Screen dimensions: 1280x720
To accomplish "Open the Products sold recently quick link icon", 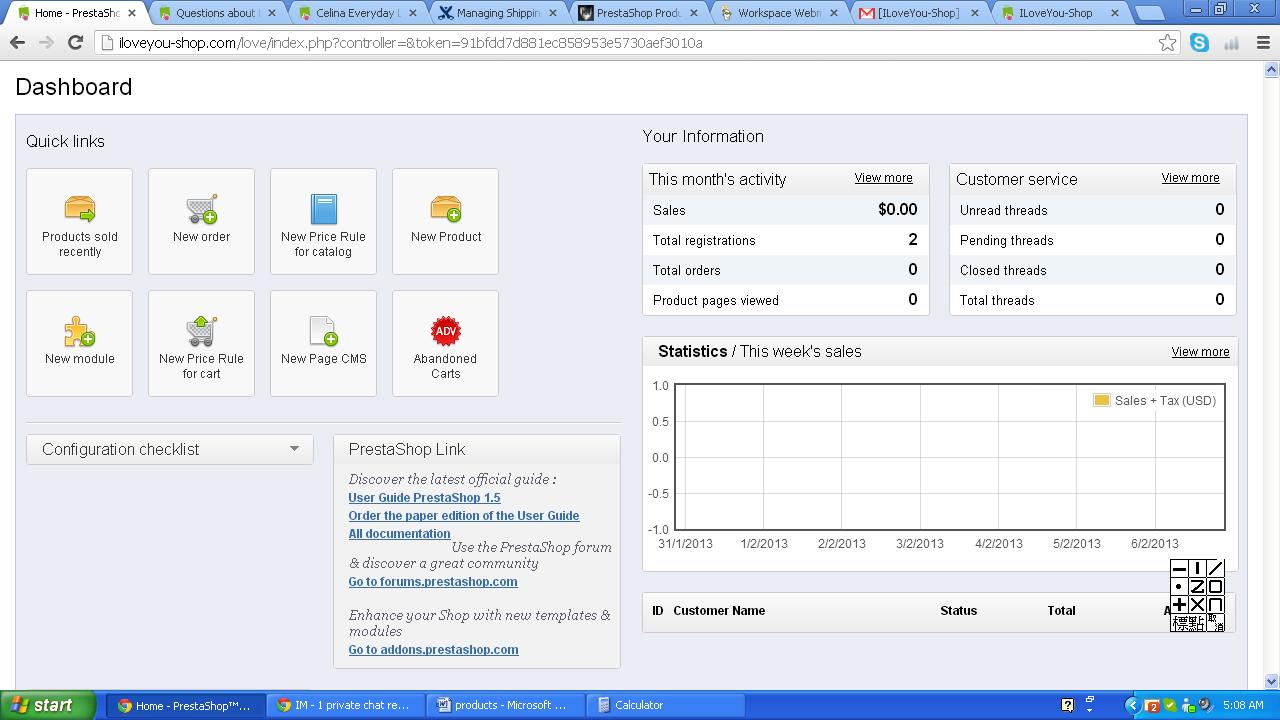I will click(79, 208).
